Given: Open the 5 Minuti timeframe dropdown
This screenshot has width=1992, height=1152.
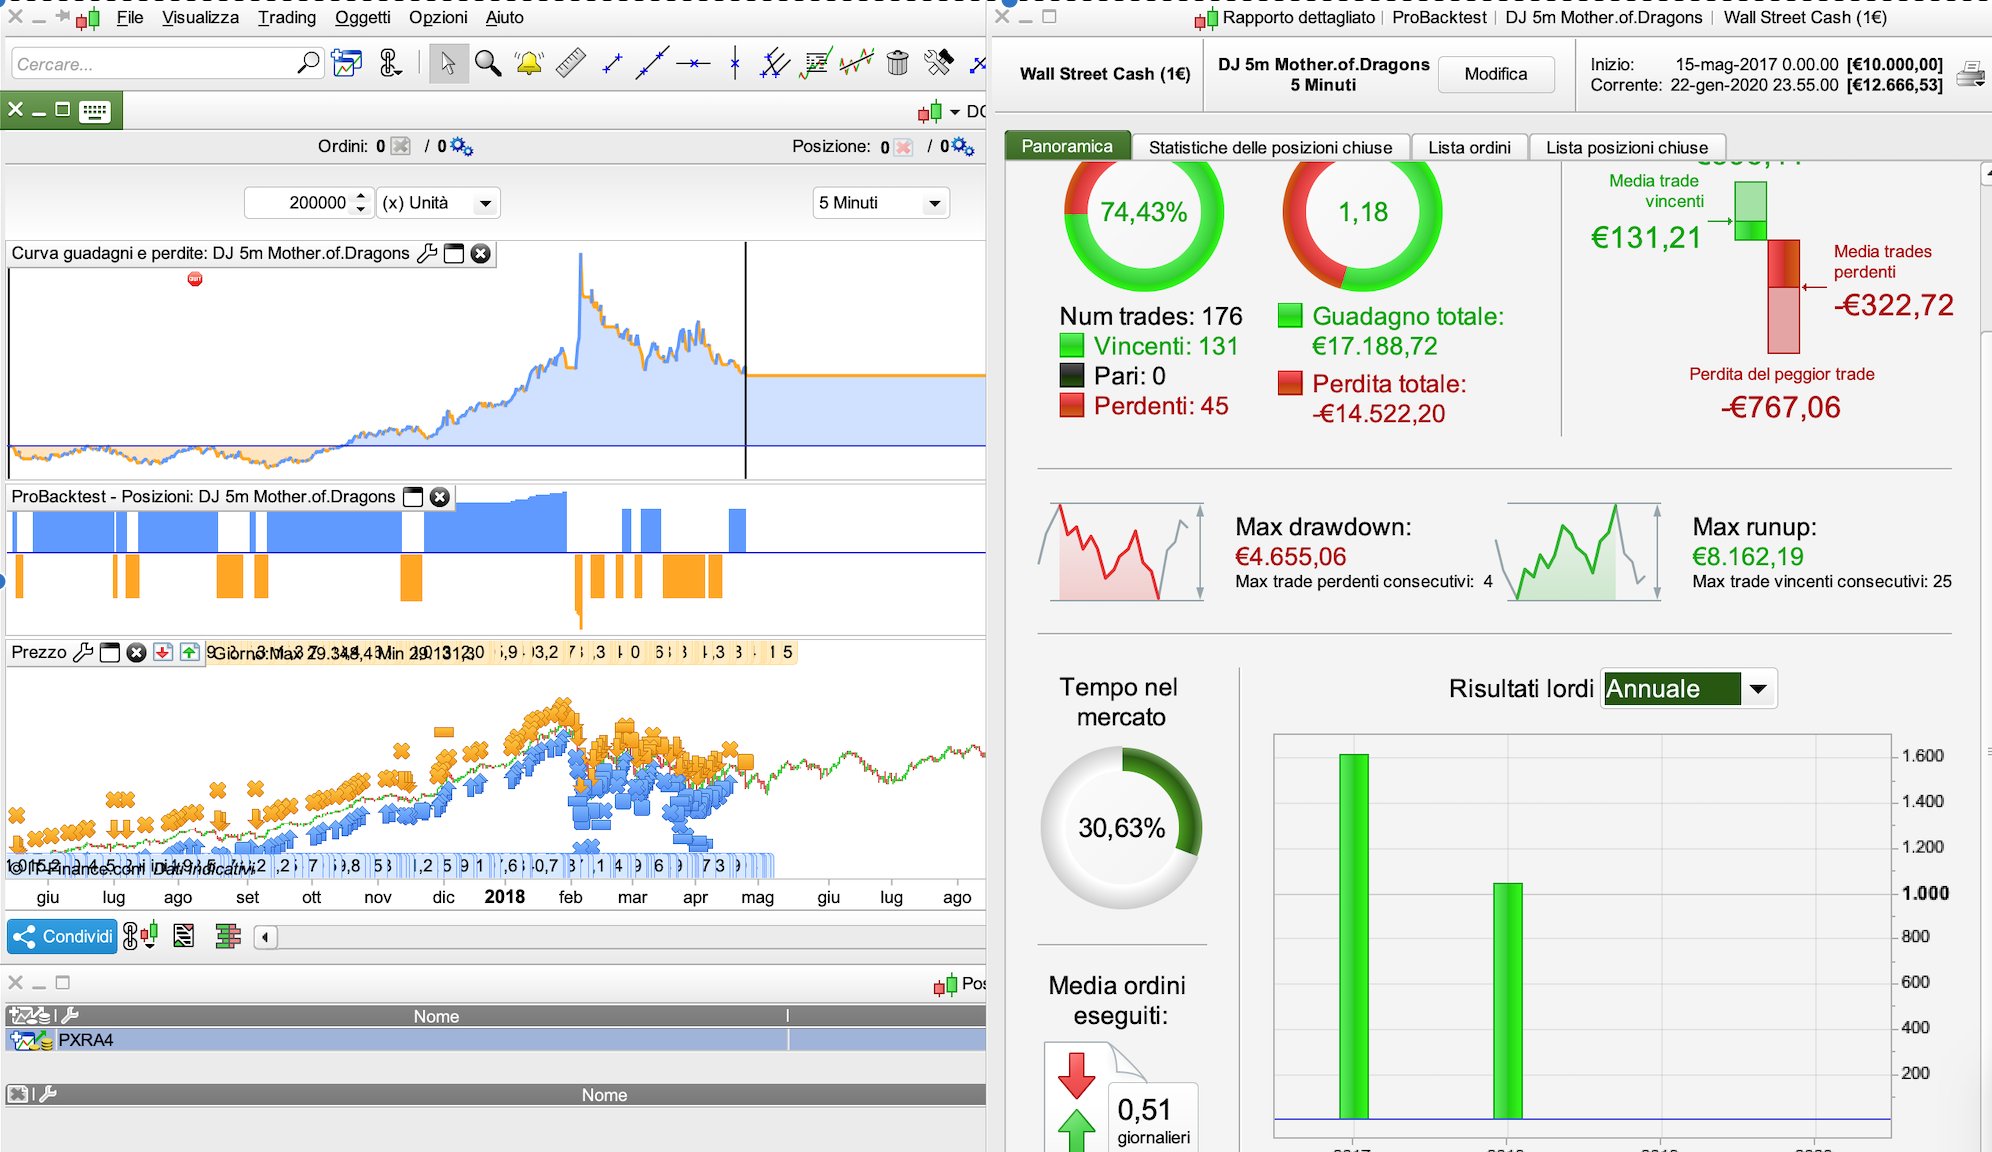Looking at the screenshot, I should (881, 203).
